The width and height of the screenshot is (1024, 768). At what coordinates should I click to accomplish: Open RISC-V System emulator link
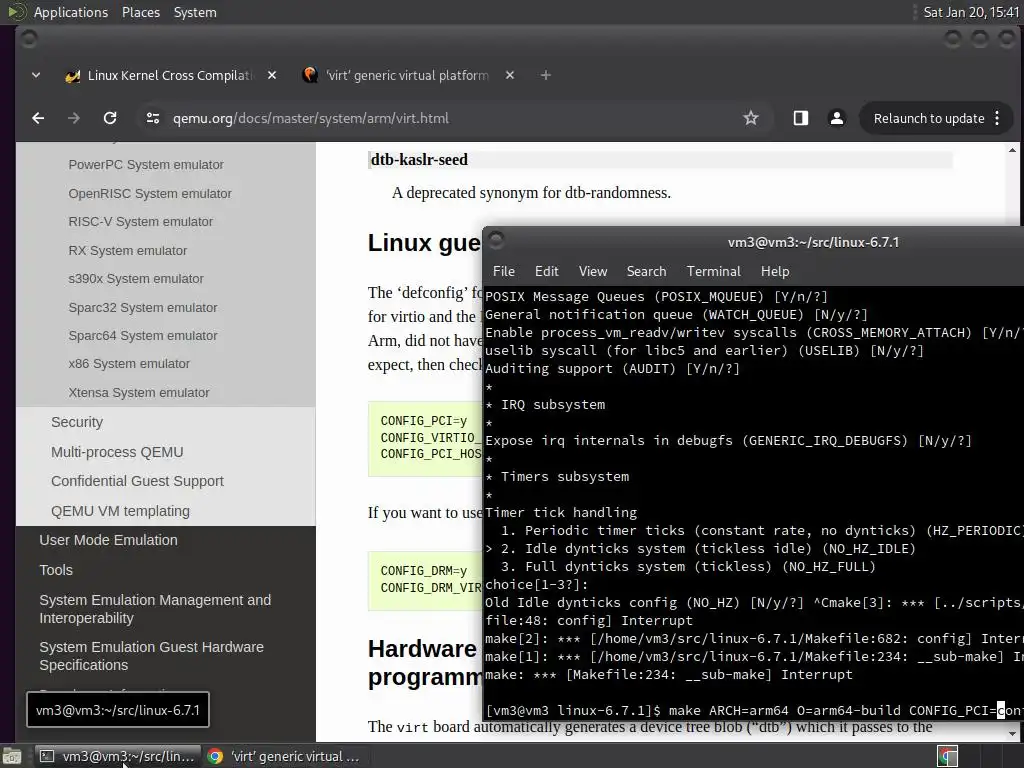click(140, 221)
